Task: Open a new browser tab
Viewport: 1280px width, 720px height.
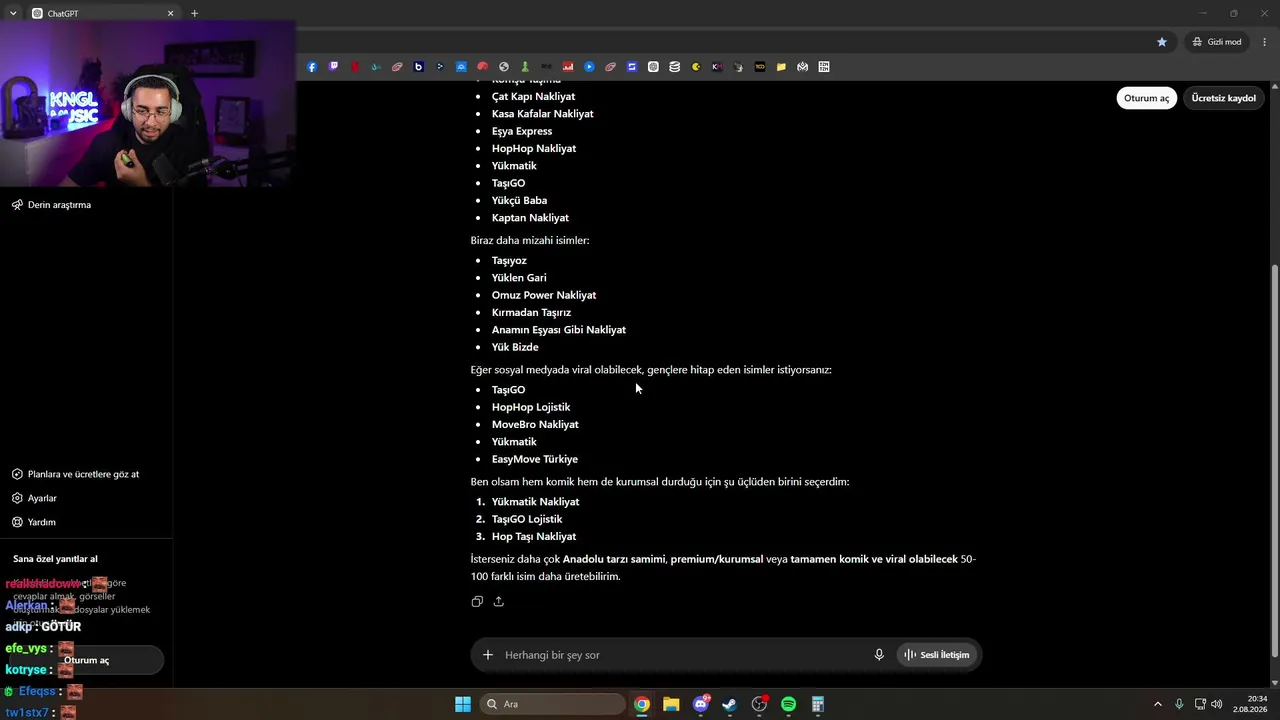Action: pyautogui.click(x=194, y=13)
